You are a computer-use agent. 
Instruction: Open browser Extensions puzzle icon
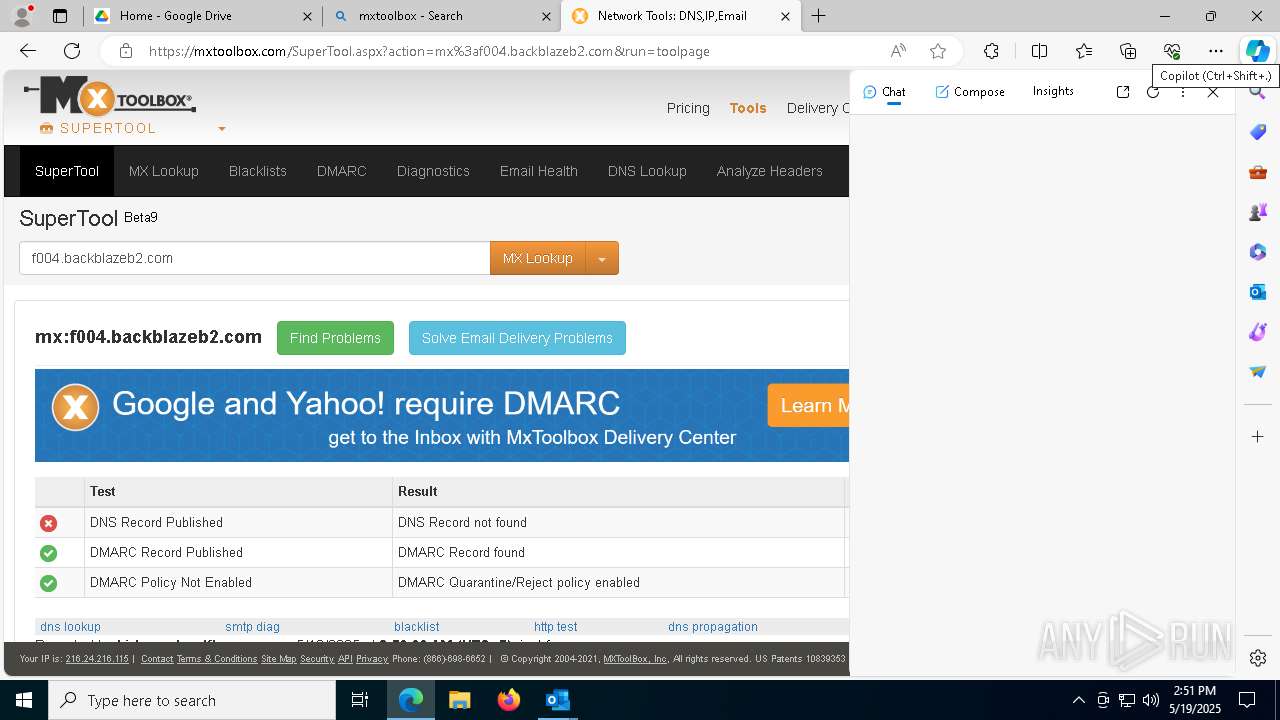click(x=991, y=51)
